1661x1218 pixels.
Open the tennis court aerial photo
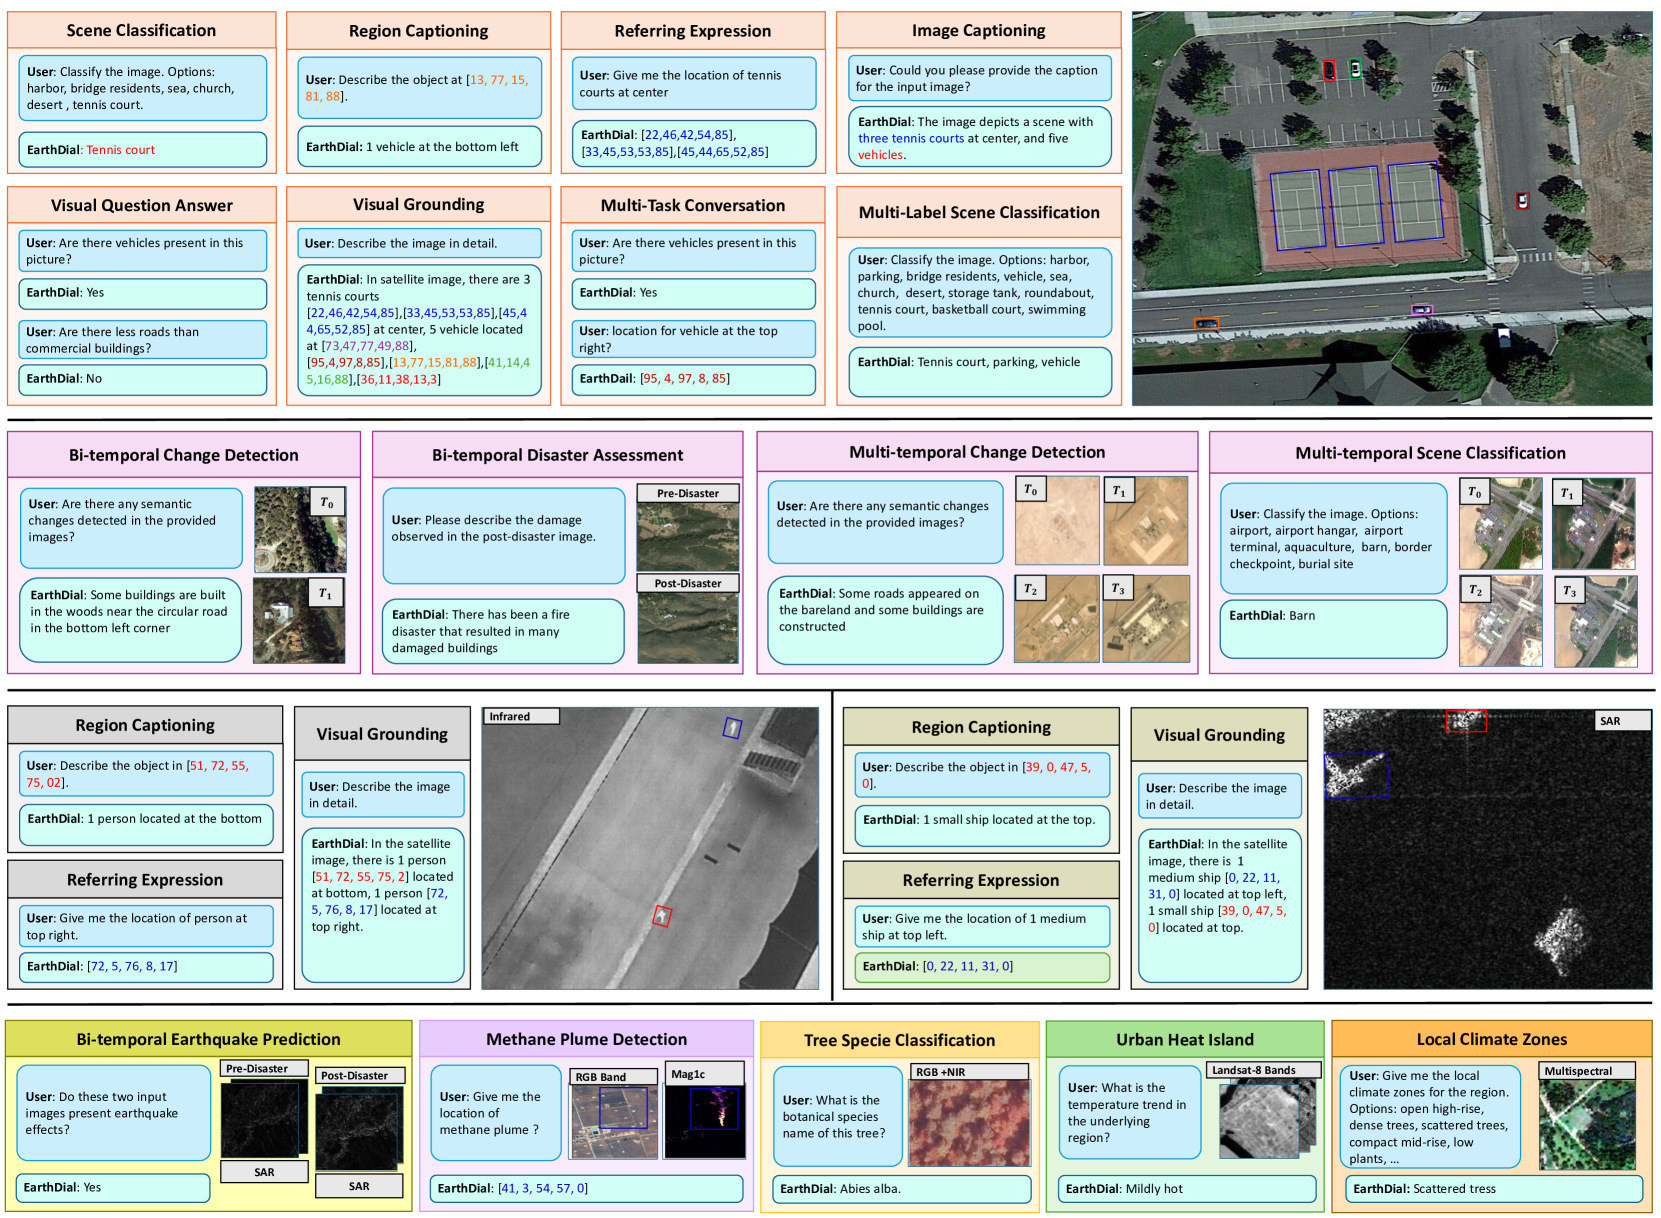1392,208
